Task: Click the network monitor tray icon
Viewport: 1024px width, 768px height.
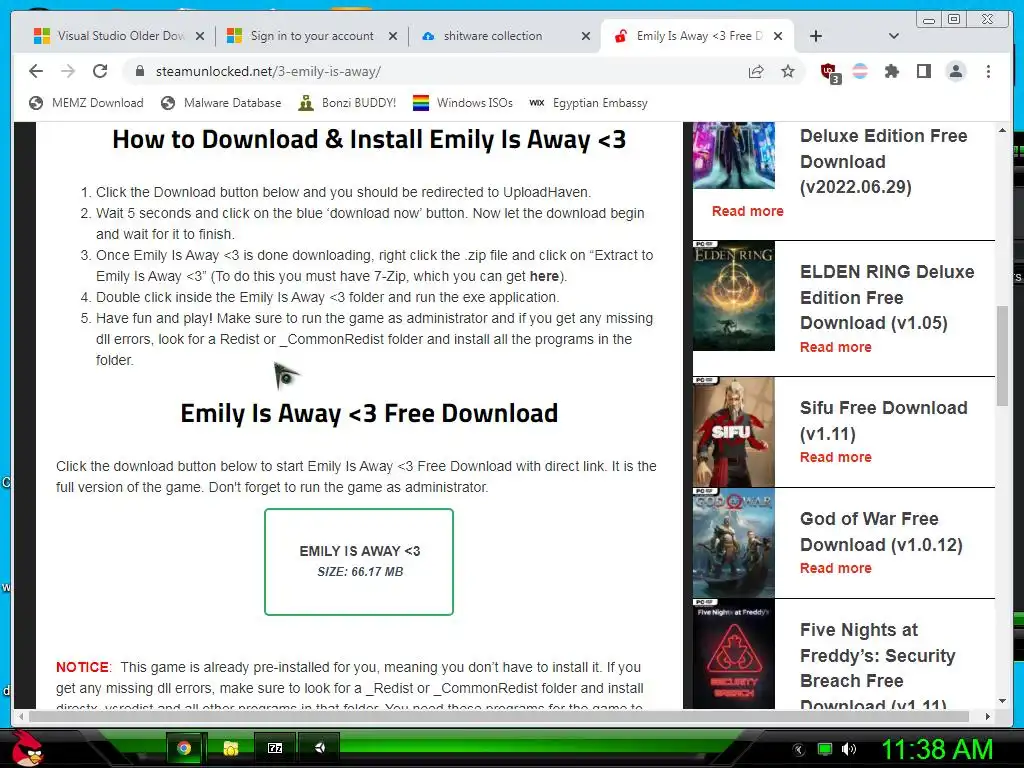Action: (825, 749)
